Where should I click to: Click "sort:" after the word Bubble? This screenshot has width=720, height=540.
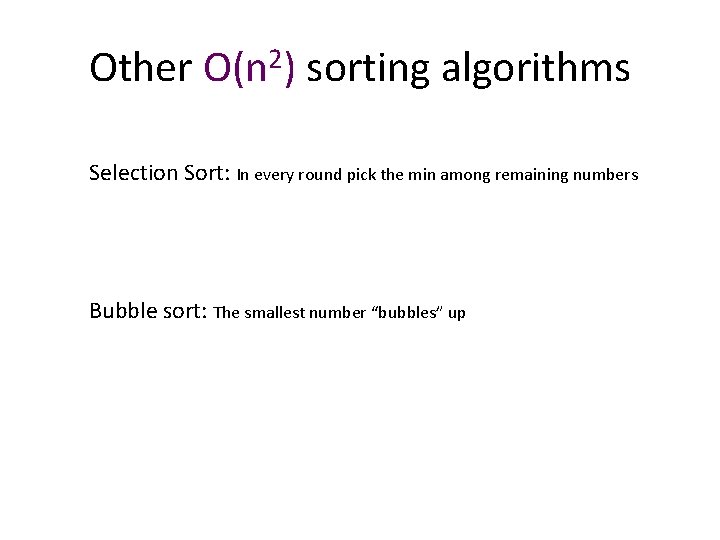click(x=184, y=311)
